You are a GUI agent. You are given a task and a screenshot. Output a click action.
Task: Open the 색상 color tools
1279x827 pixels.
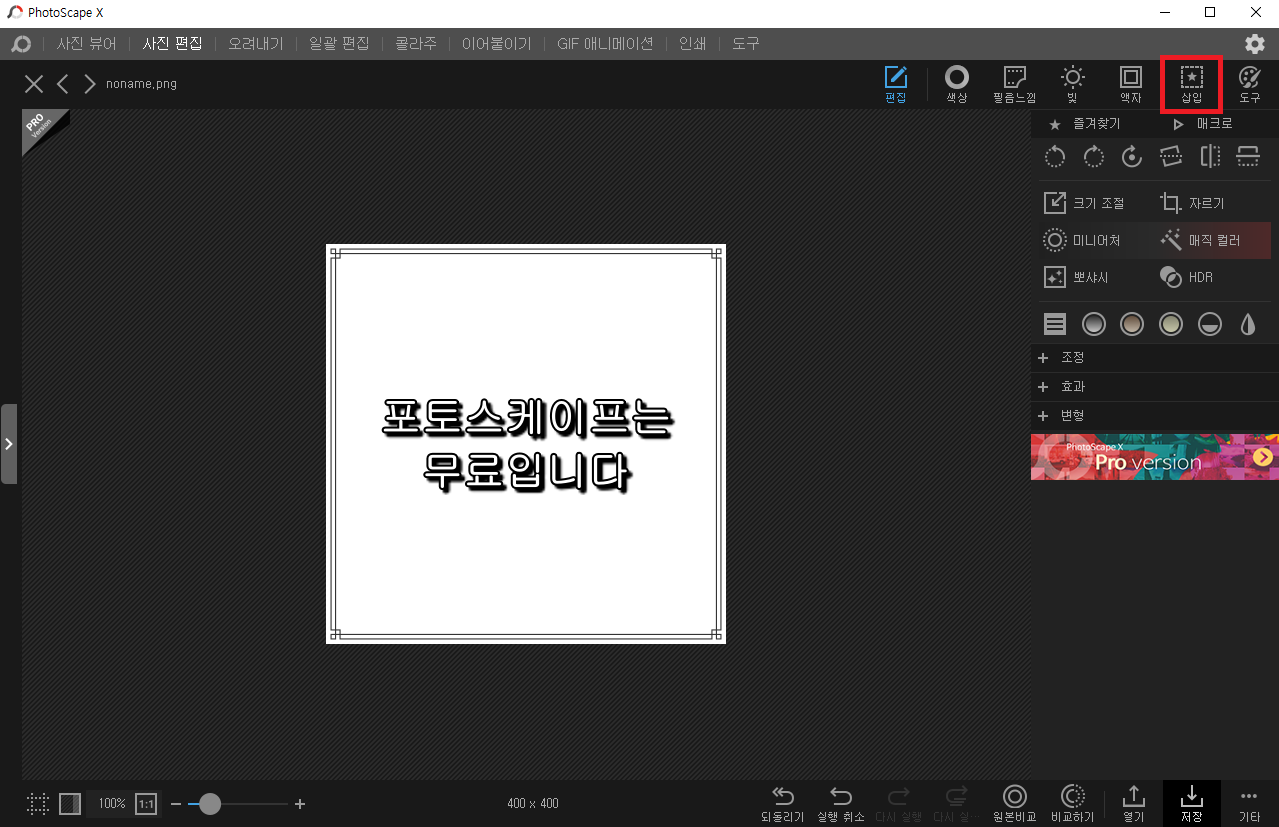click(957, 84)
